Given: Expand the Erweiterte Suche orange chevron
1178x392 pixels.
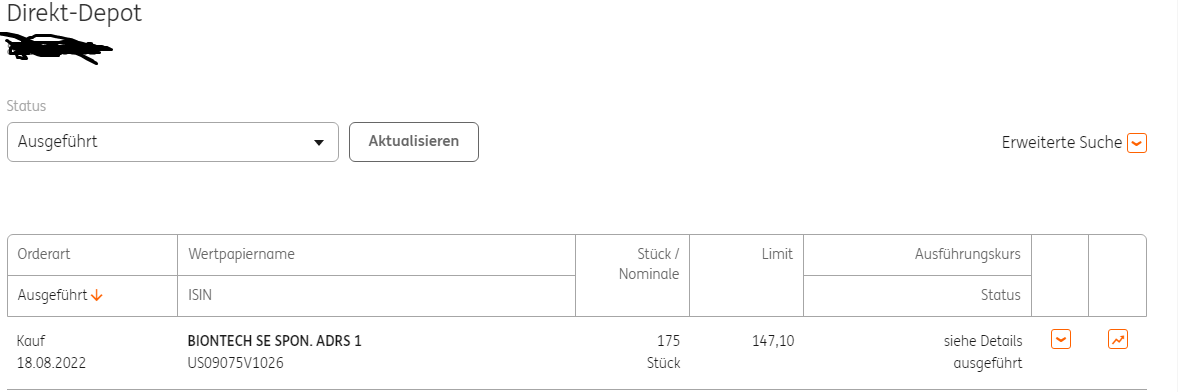Looking at the screenshot, I should 1137,143.
